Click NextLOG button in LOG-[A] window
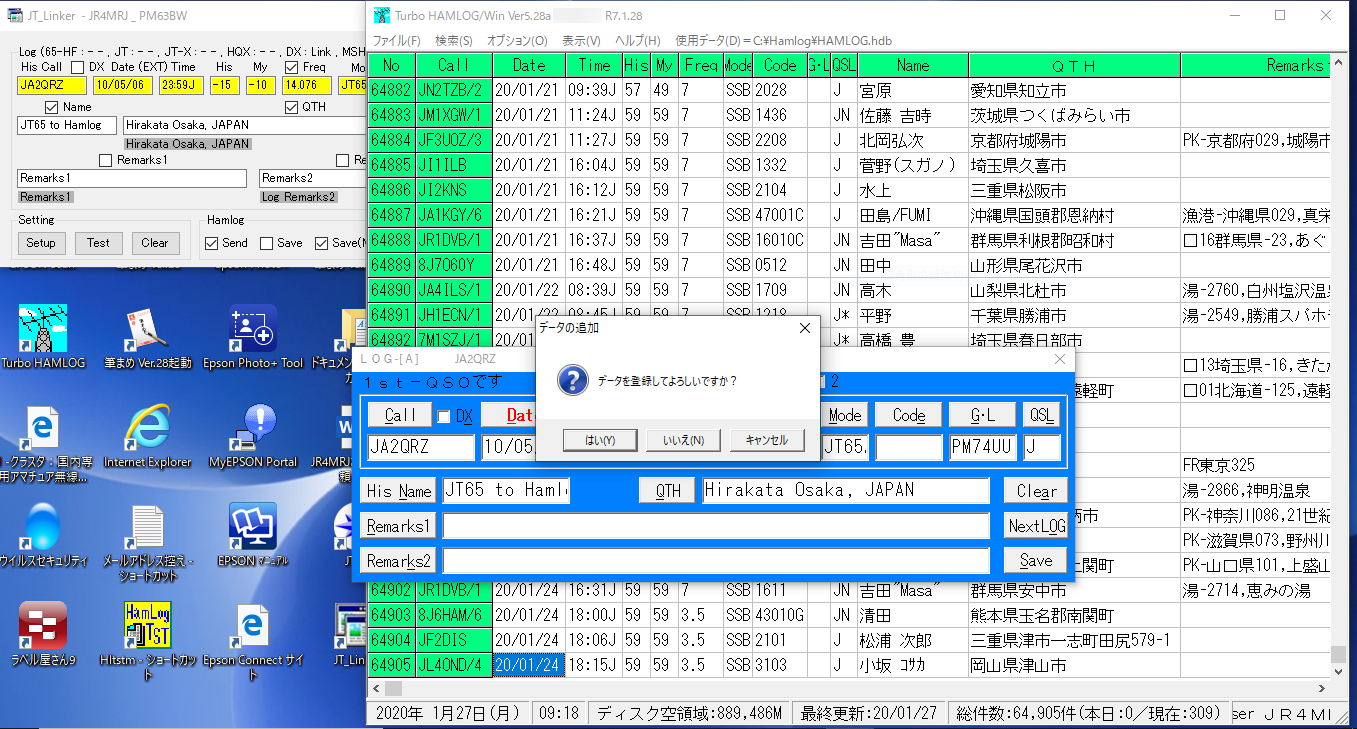Image resolution: width=1357 pixels, height=729 pixels. click(x=1036, y=526)
